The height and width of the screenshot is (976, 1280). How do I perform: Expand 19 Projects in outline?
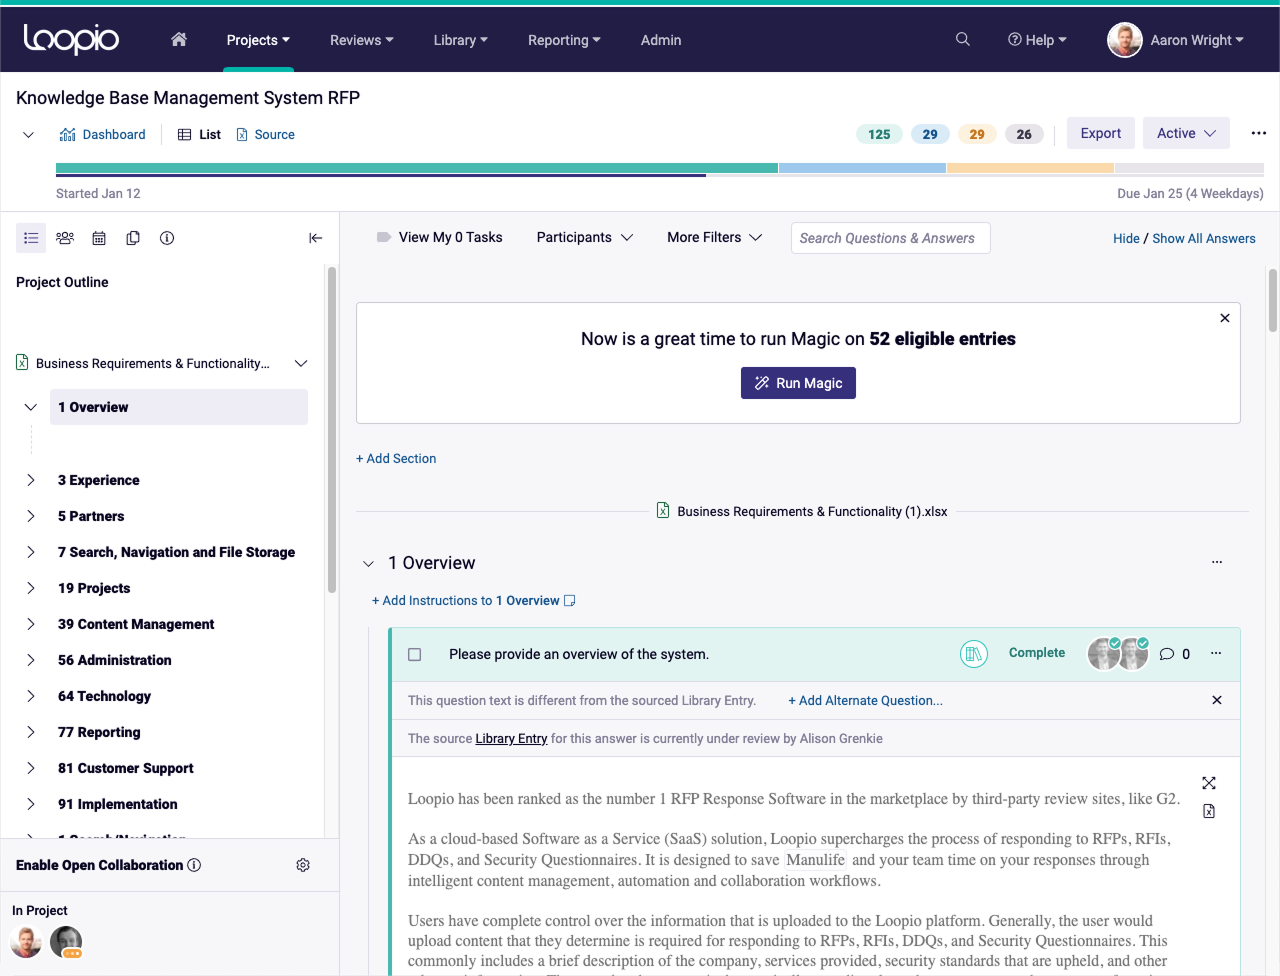[31, 588]
